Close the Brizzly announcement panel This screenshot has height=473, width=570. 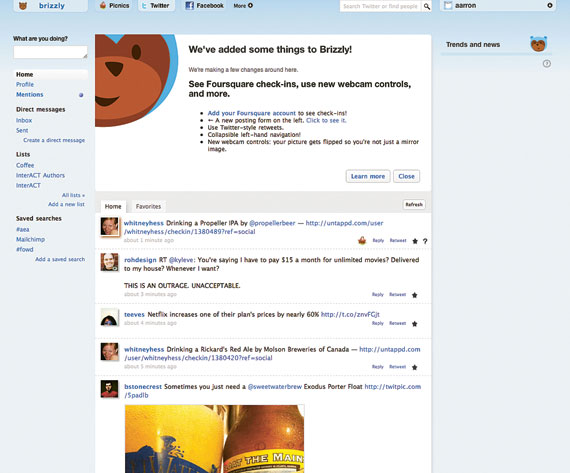pos(406,176)
